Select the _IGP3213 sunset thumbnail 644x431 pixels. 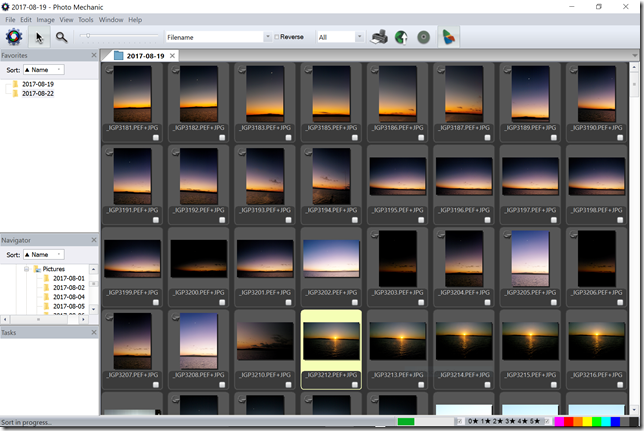397,341
